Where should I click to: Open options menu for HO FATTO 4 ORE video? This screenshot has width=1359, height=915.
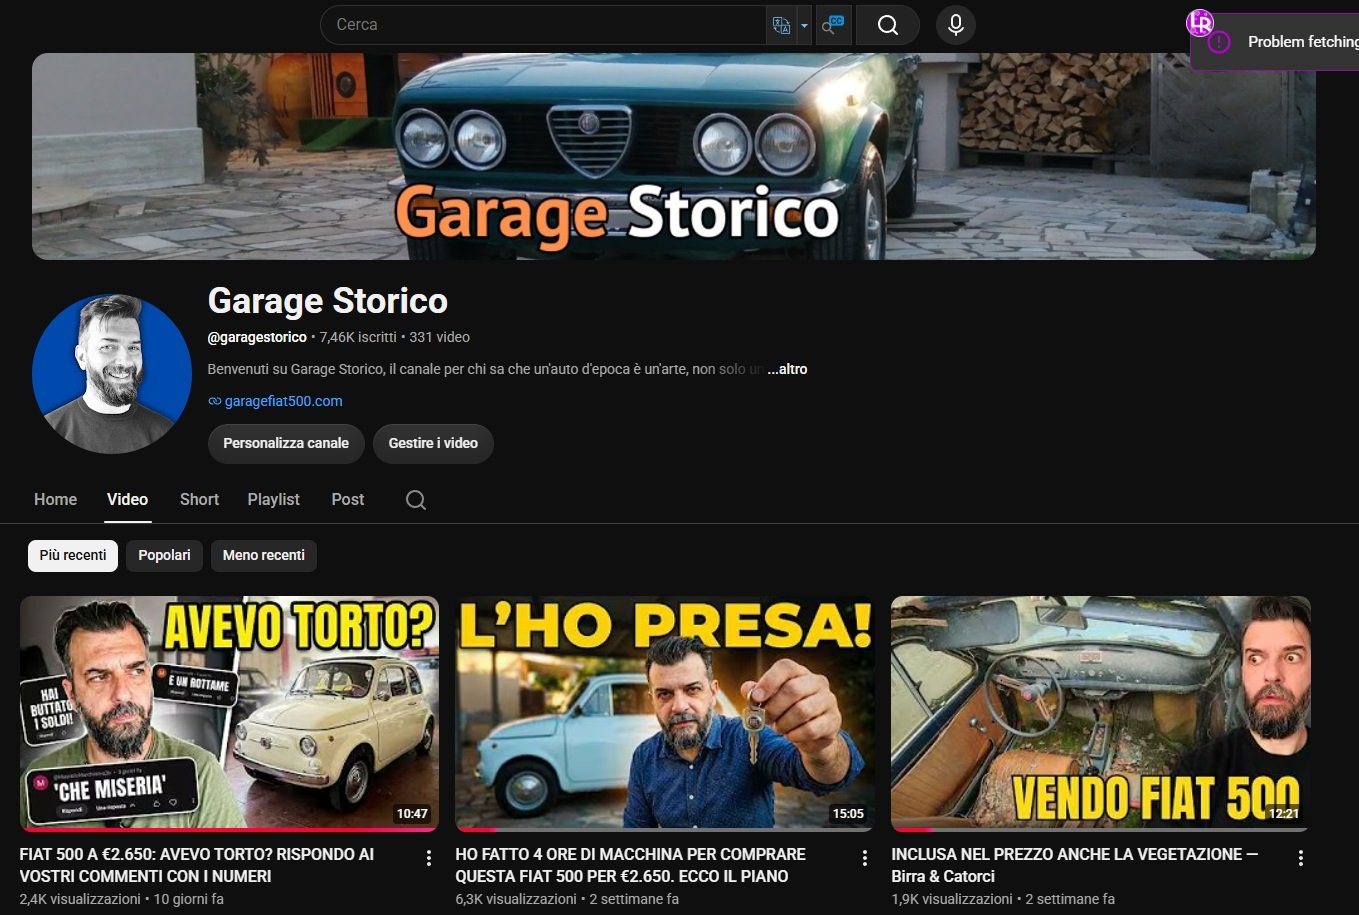tap(865, 858)
